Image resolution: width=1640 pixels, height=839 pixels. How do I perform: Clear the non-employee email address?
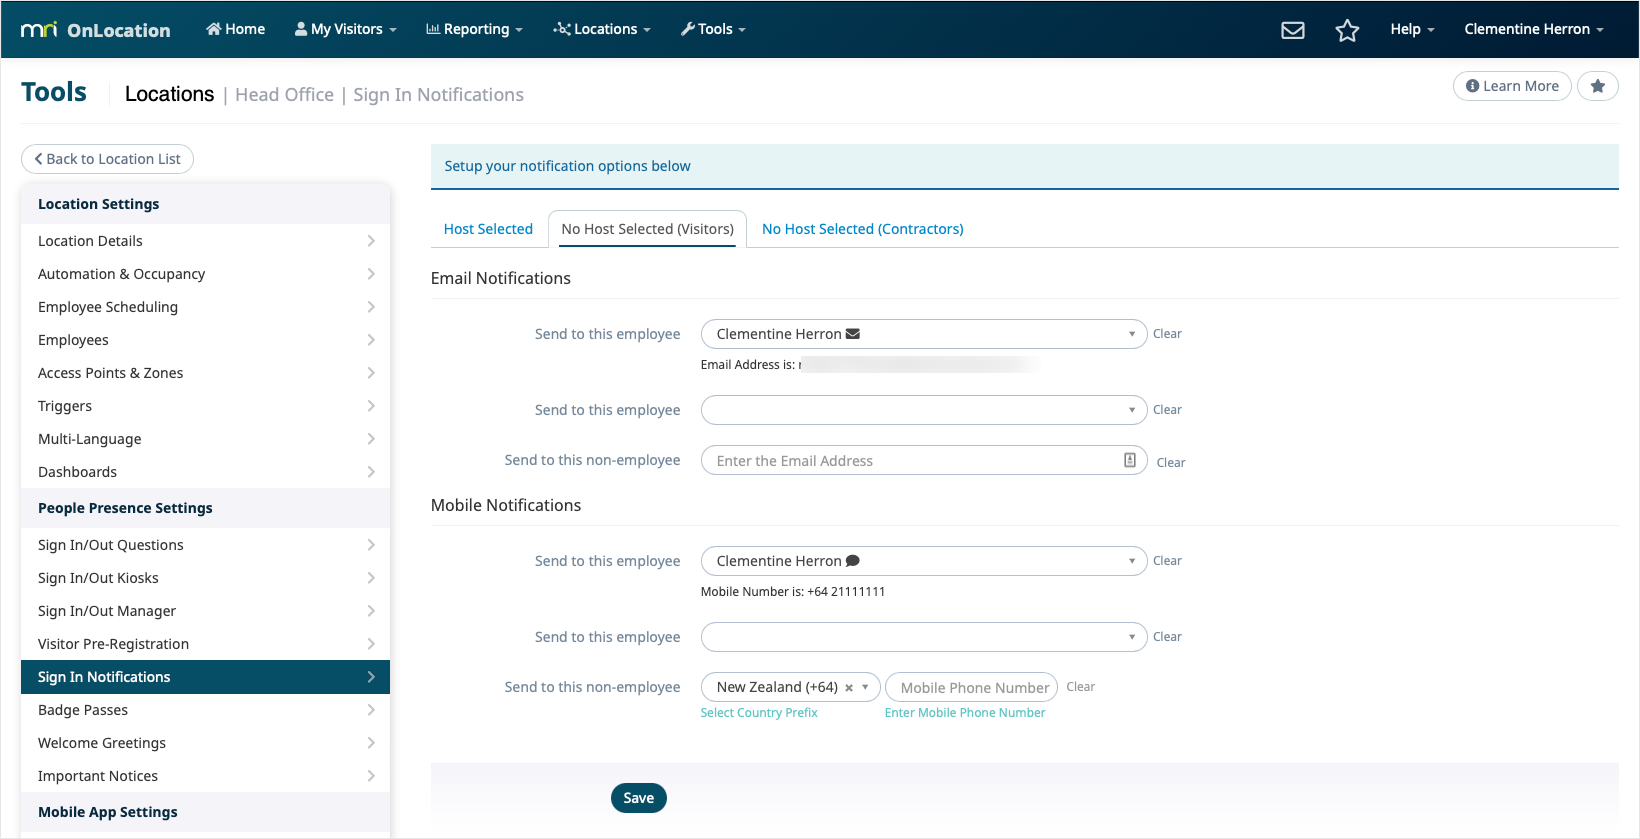(1171, 463)
